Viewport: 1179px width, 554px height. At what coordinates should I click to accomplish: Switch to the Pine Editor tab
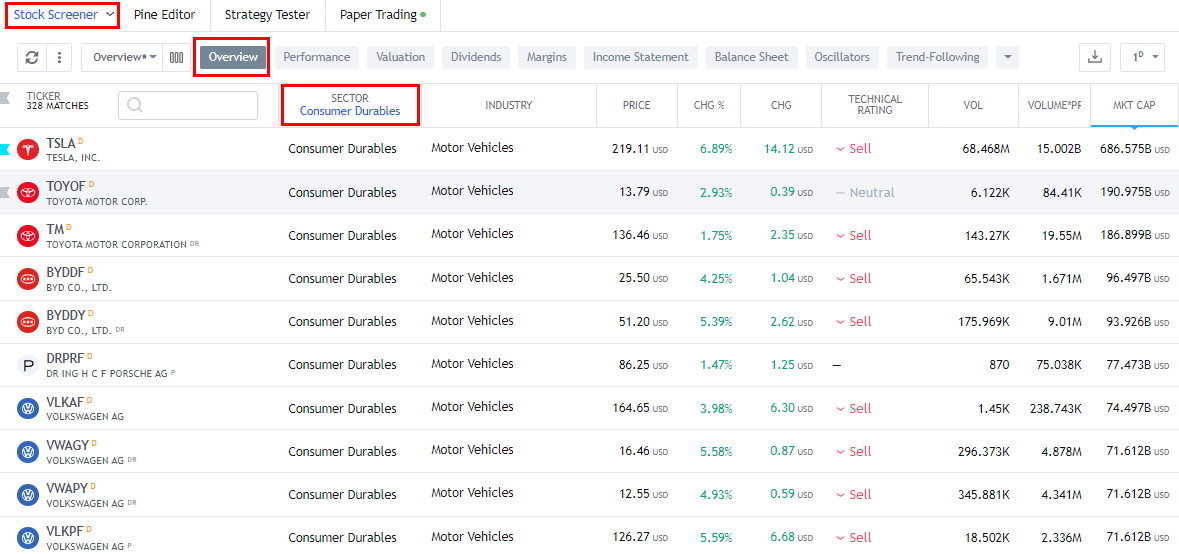(165, 15)
